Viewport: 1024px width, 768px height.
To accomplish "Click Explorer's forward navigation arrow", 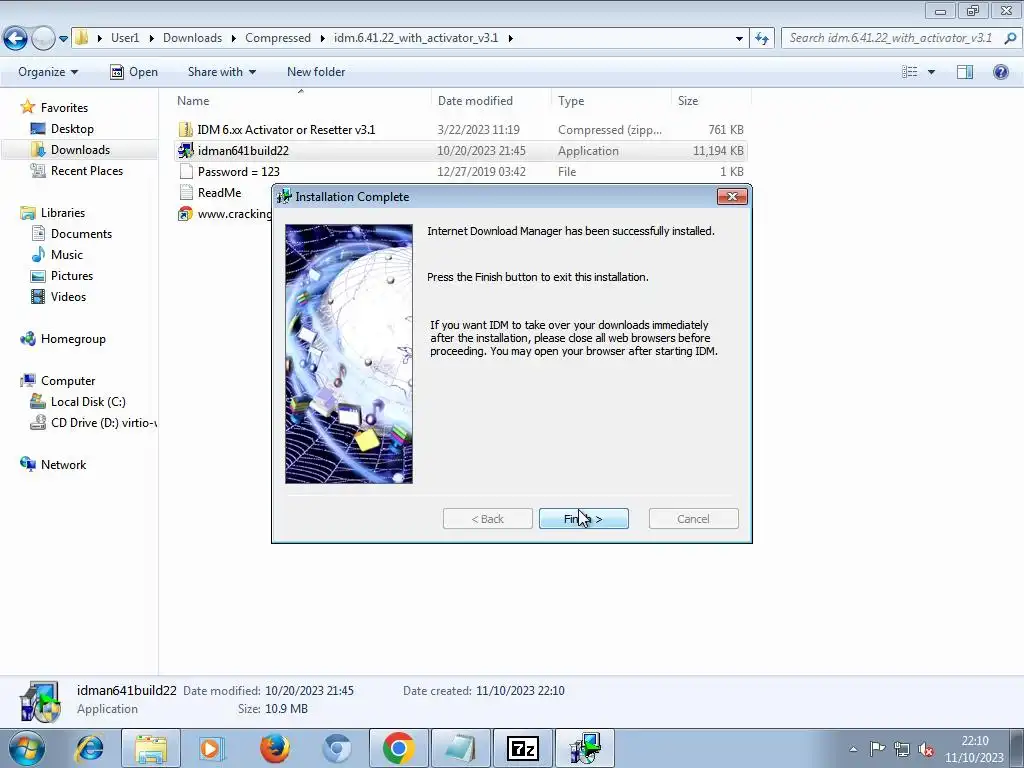I will [x=43, y=39].
